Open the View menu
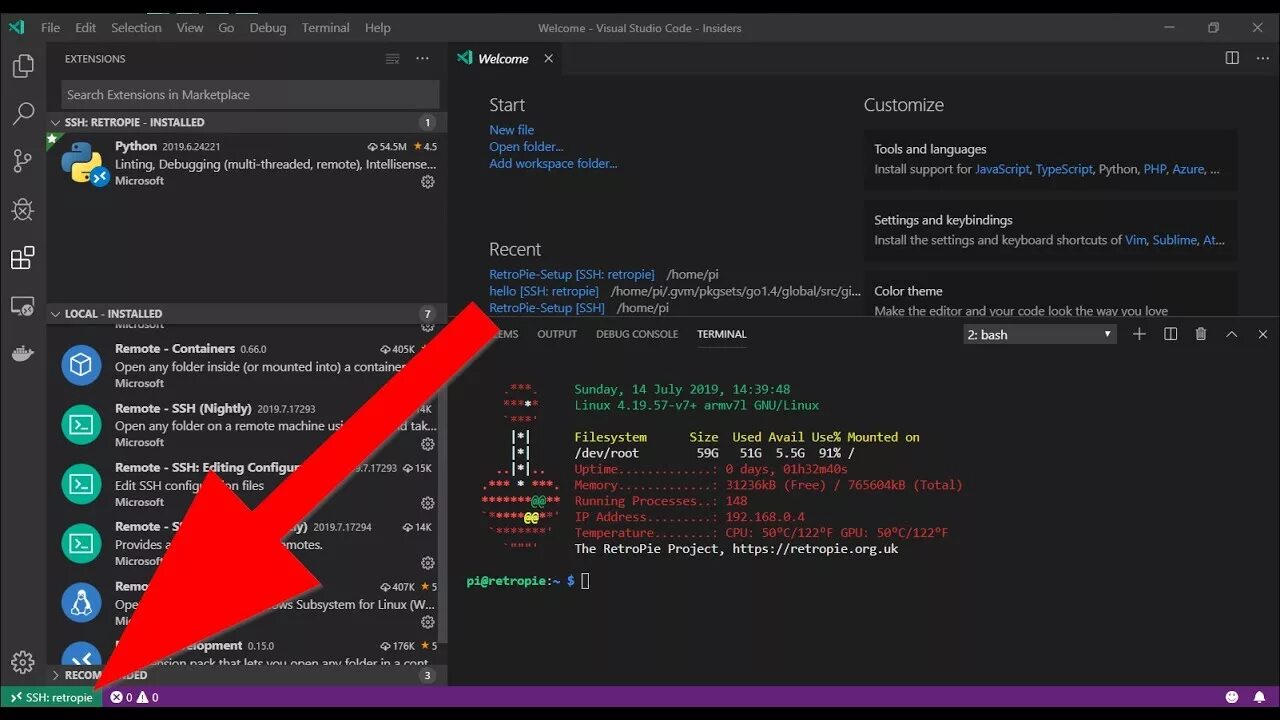This screenshot has height=720, width=1280. [190, 28]
